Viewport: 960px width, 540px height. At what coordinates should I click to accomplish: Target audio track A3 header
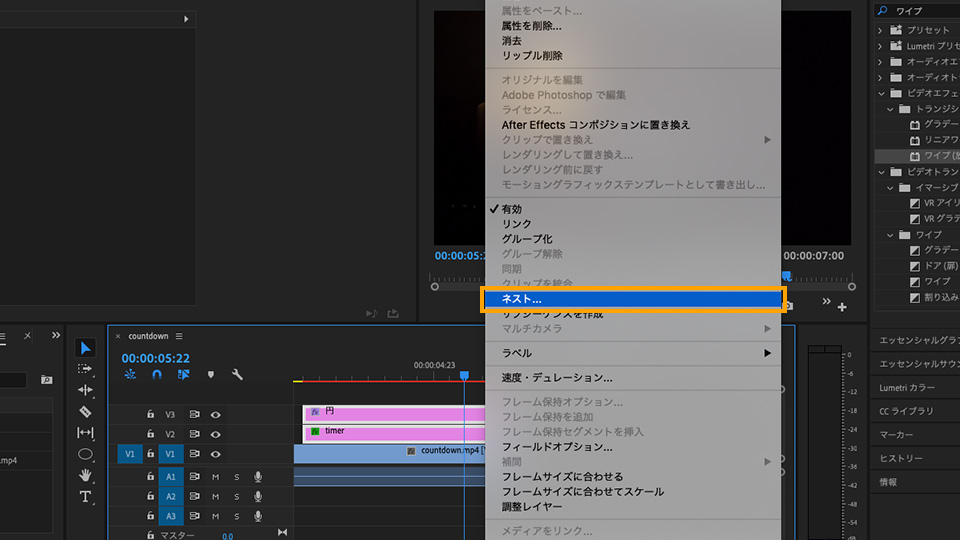point(171,516)
